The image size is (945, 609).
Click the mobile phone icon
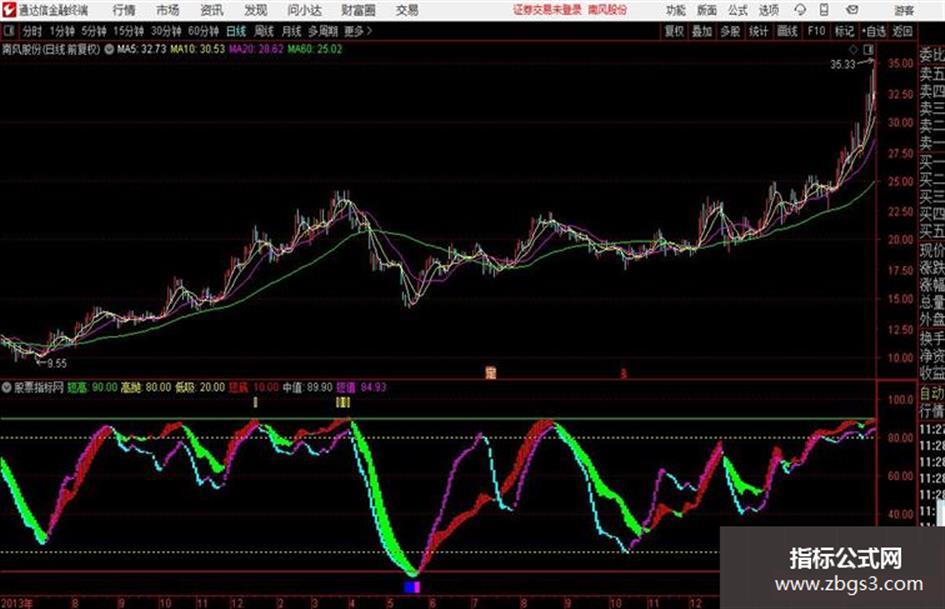coord(824,10)
